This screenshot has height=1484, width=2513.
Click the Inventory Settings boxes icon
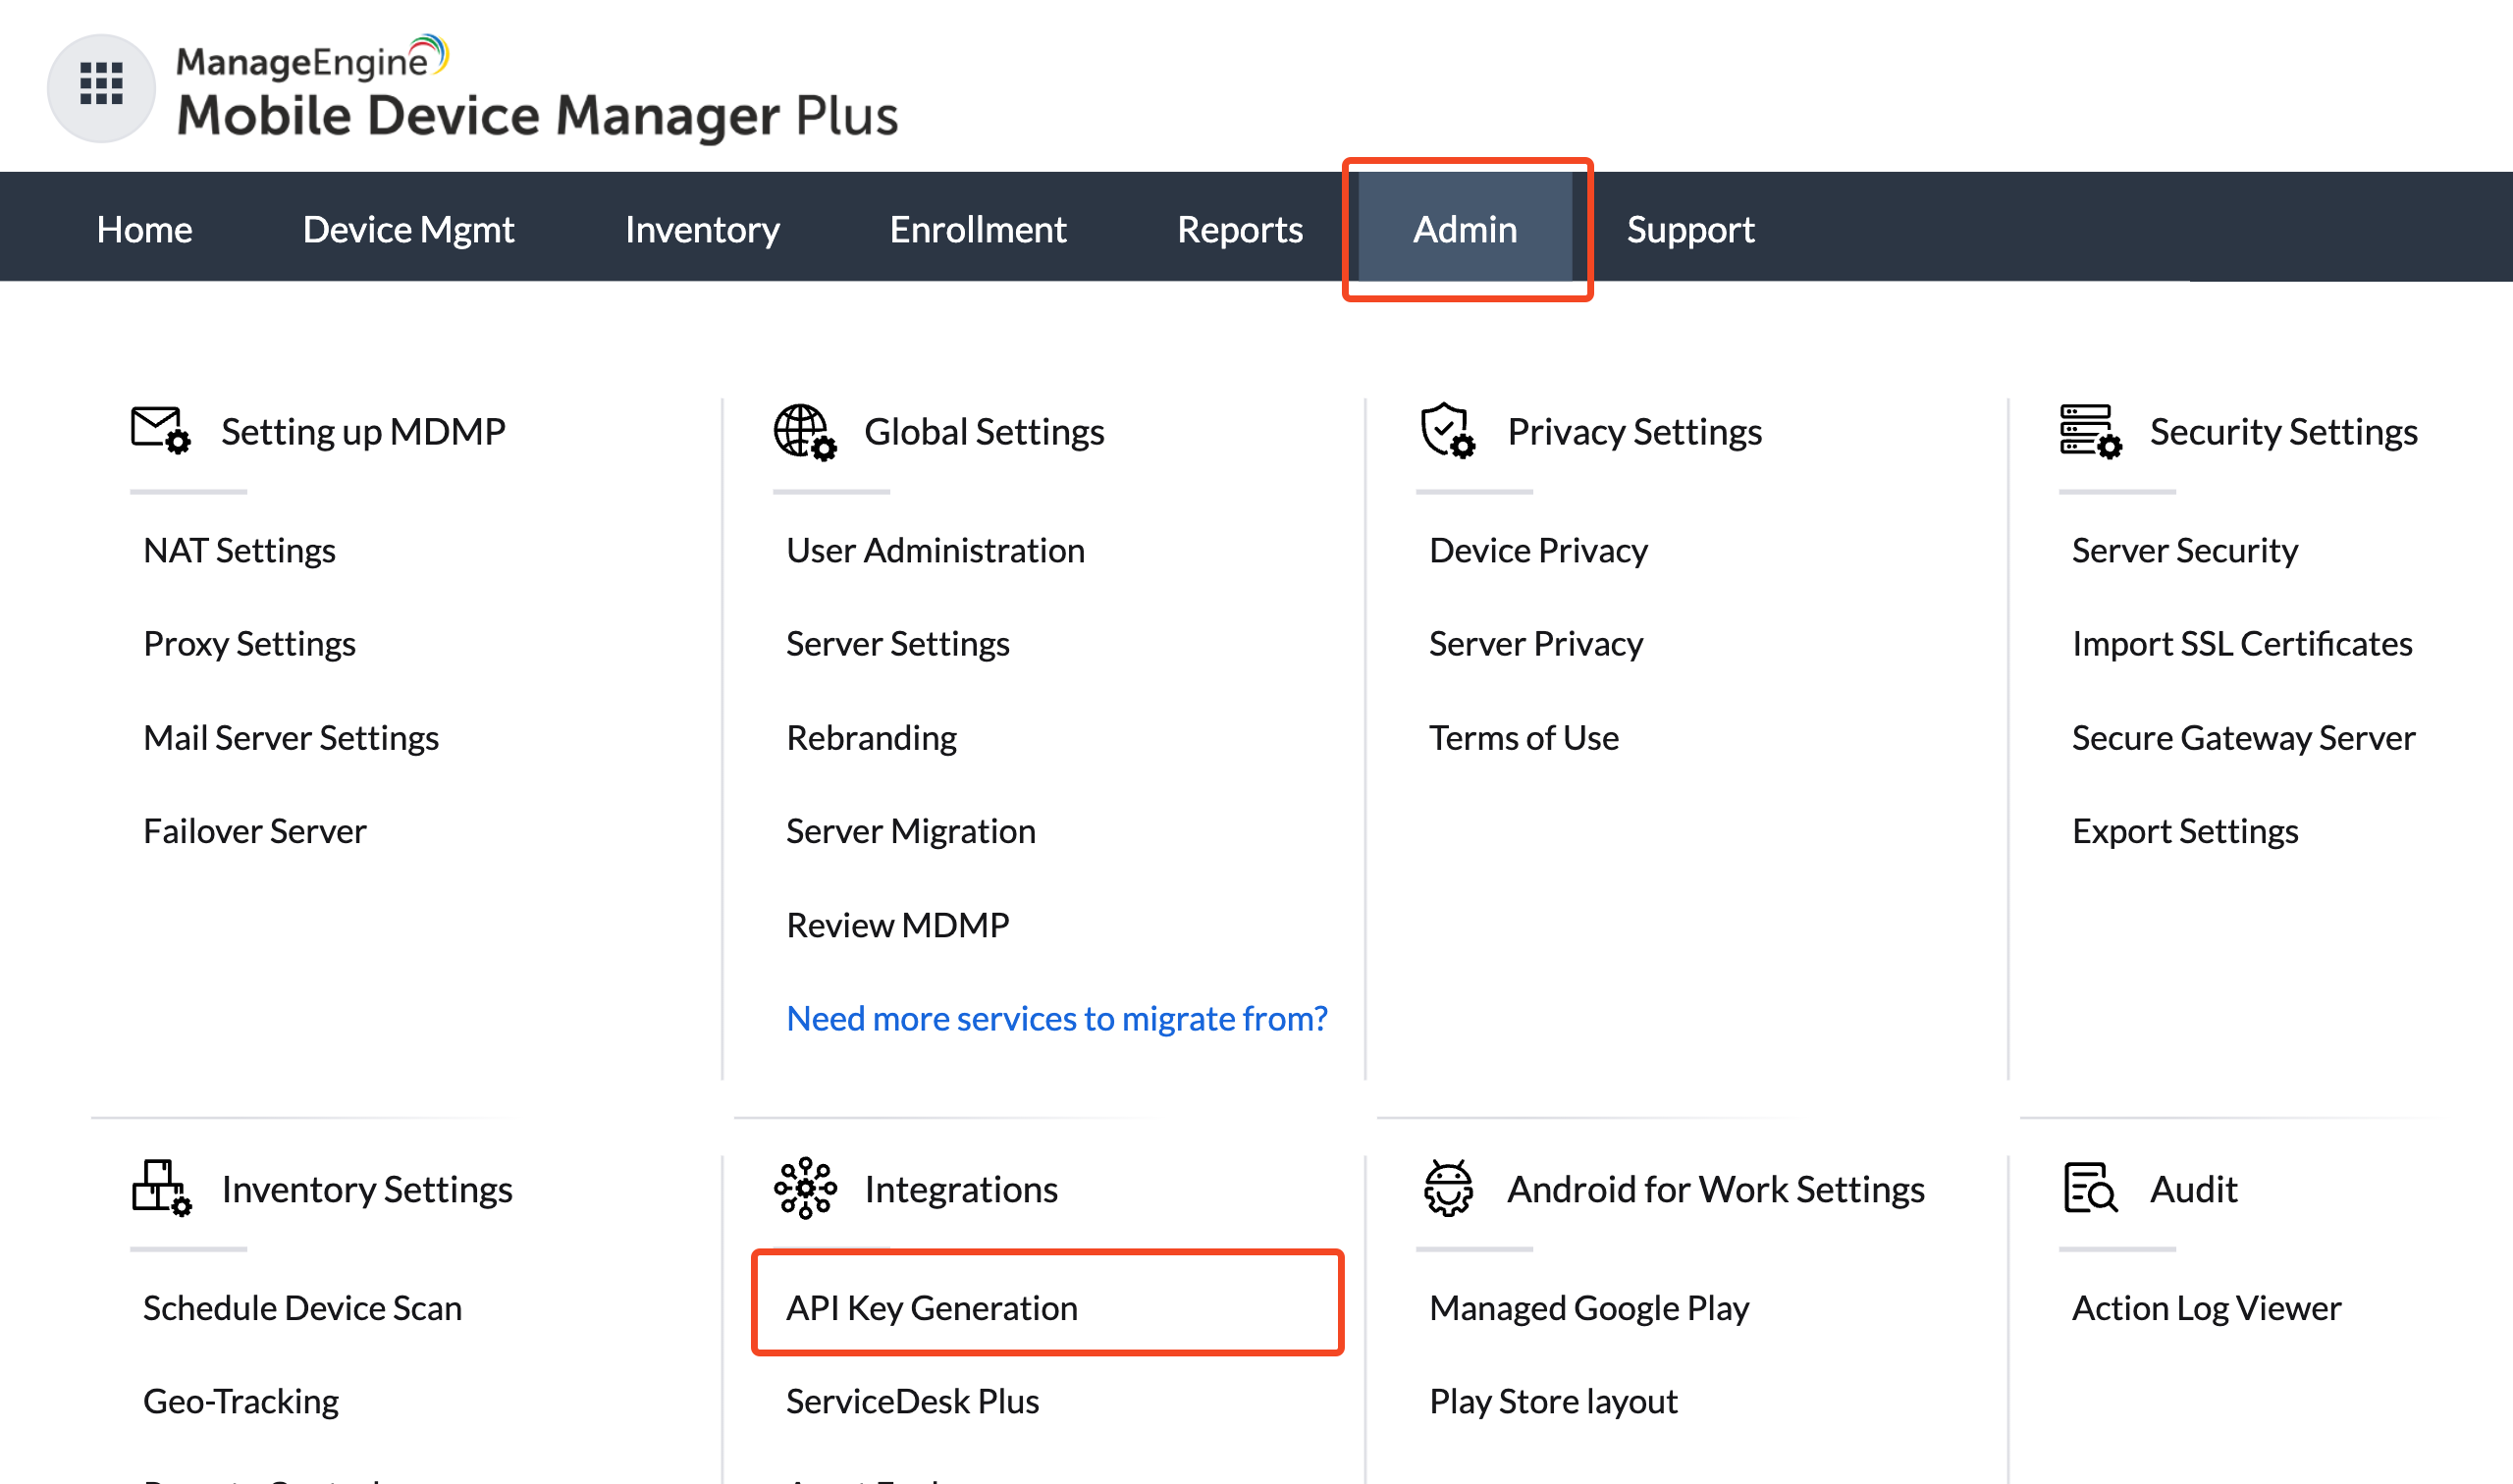(x=162, y=1188)
